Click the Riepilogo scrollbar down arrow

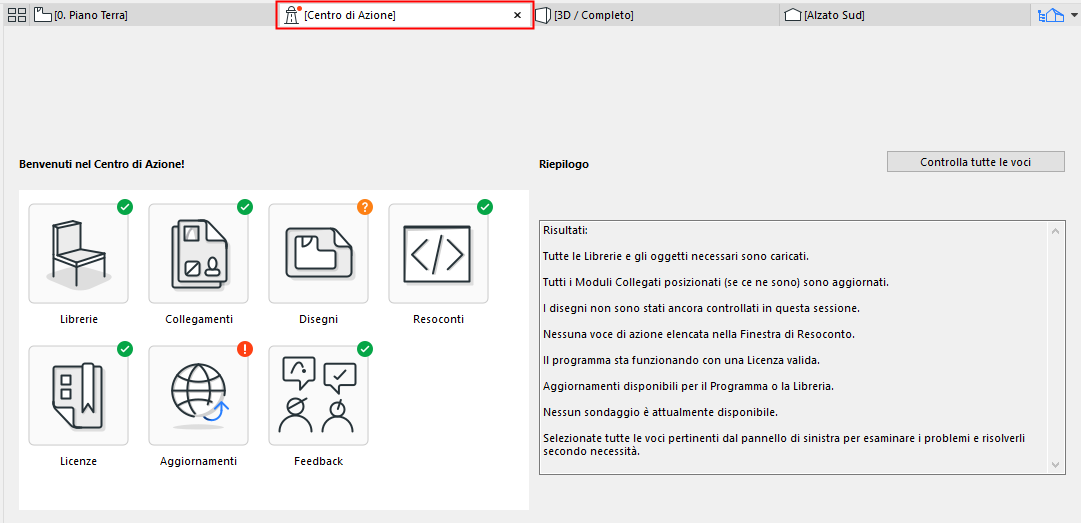(x=1055, y=465)
